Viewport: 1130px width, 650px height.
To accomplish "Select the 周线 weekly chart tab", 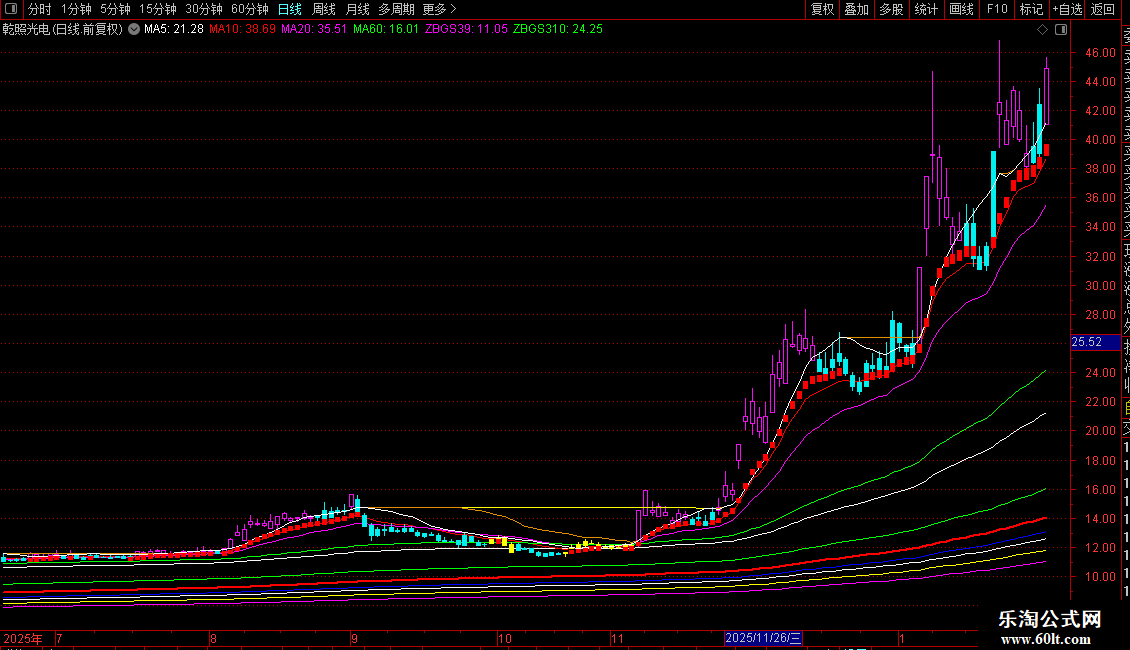I will pos(324,9).
